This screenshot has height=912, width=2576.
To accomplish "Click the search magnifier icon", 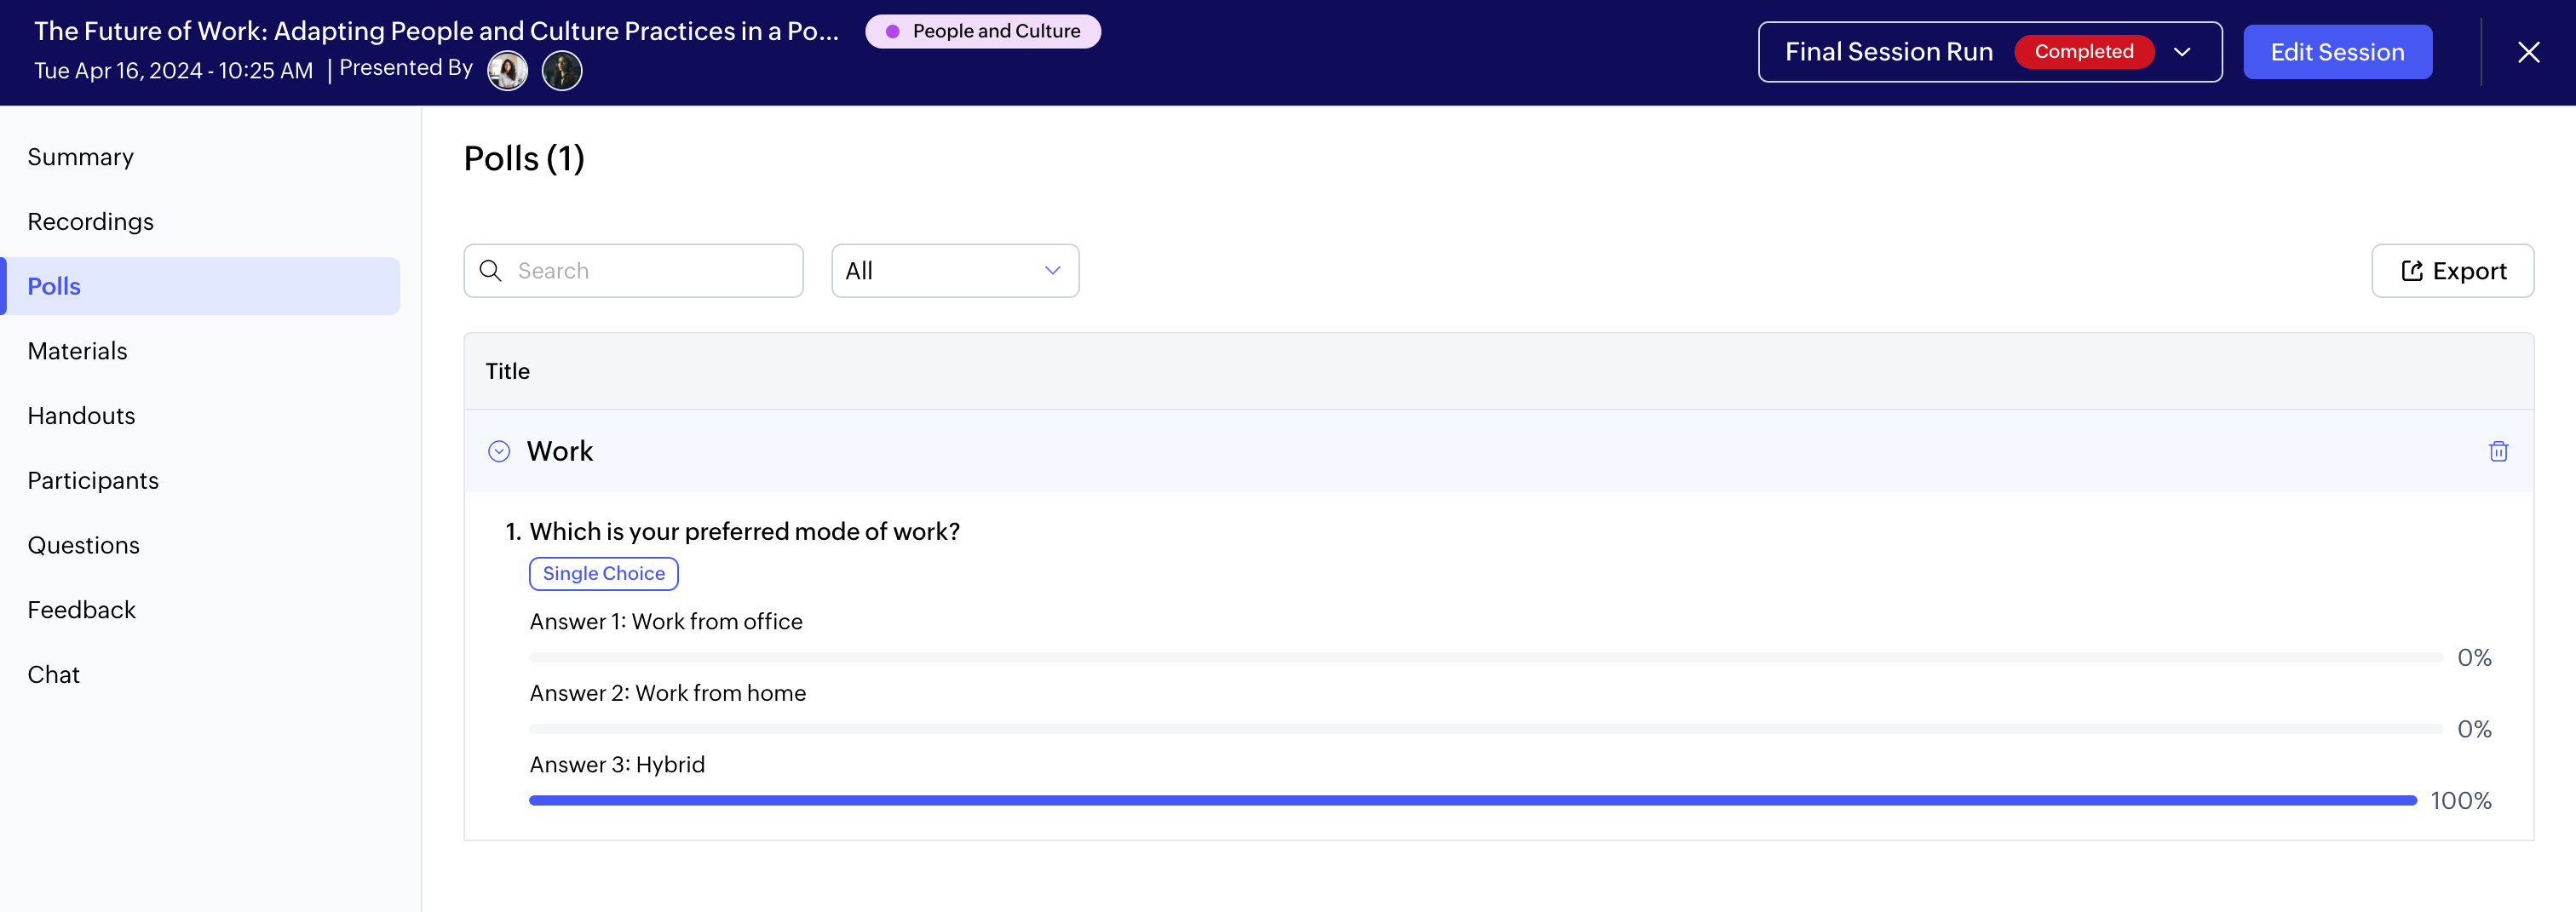I will [x=490, y=271].
